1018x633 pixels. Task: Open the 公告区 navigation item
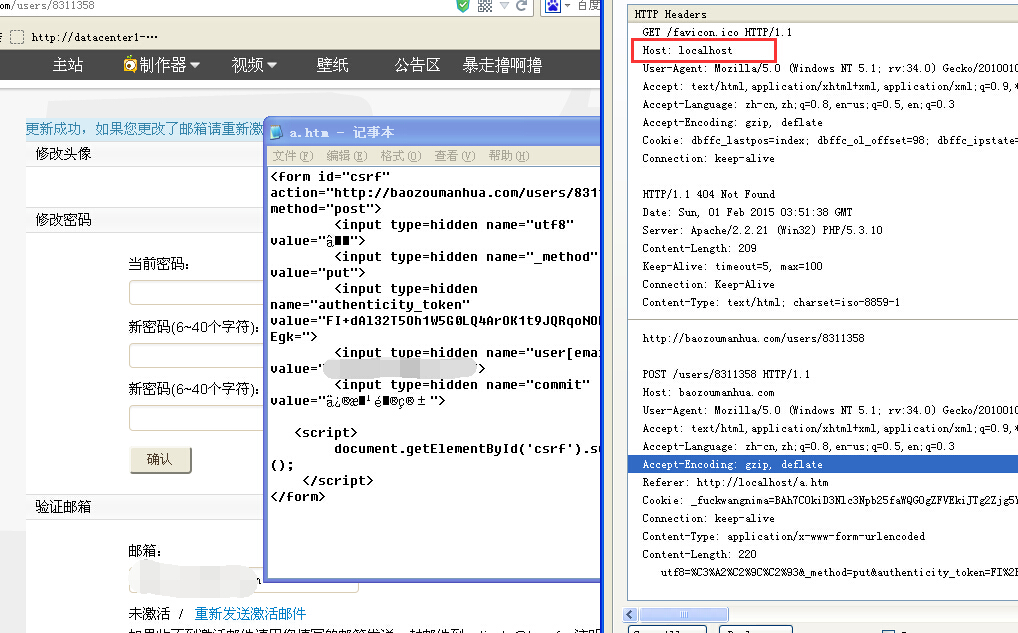417,65
